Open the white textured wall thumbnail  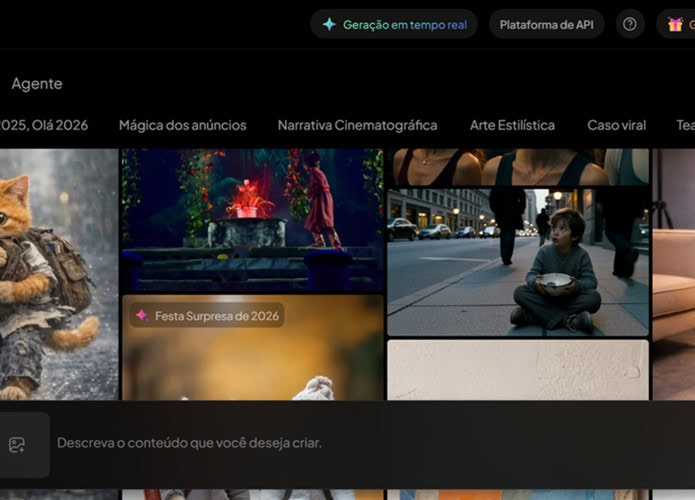[517, 370]
